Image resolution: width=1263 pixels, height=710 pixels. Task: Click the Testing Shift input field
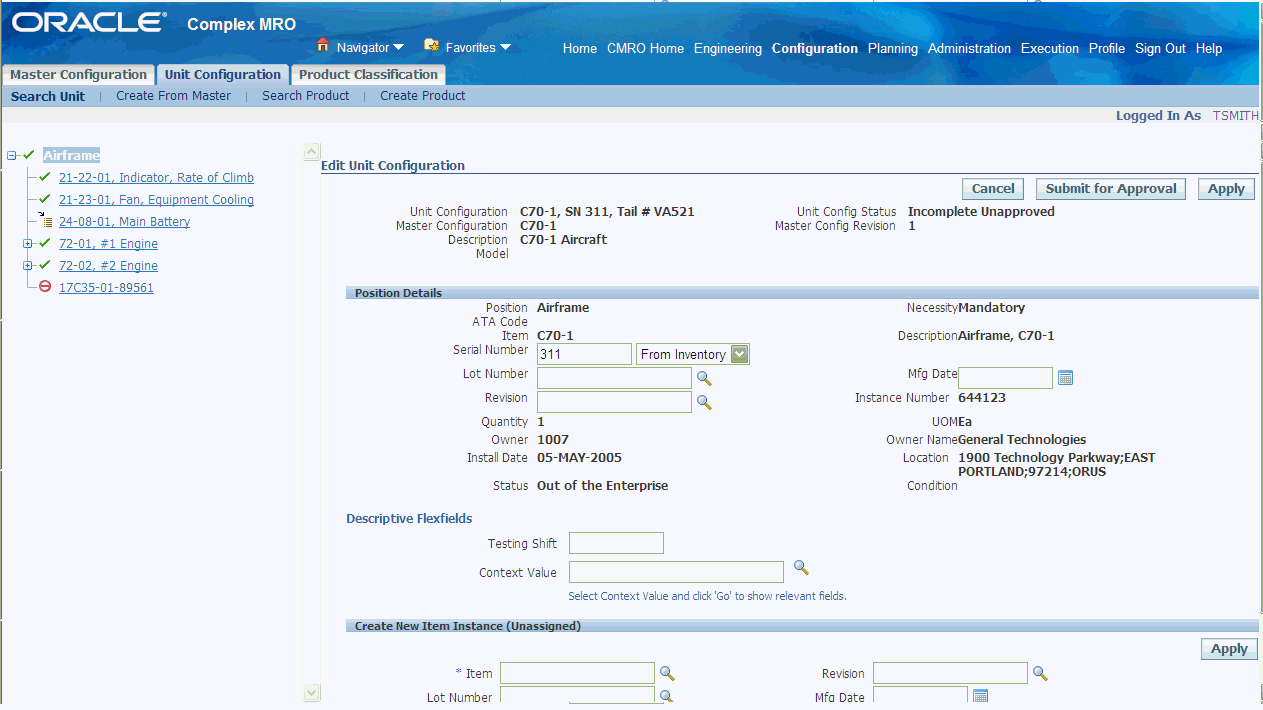(616, 543)
